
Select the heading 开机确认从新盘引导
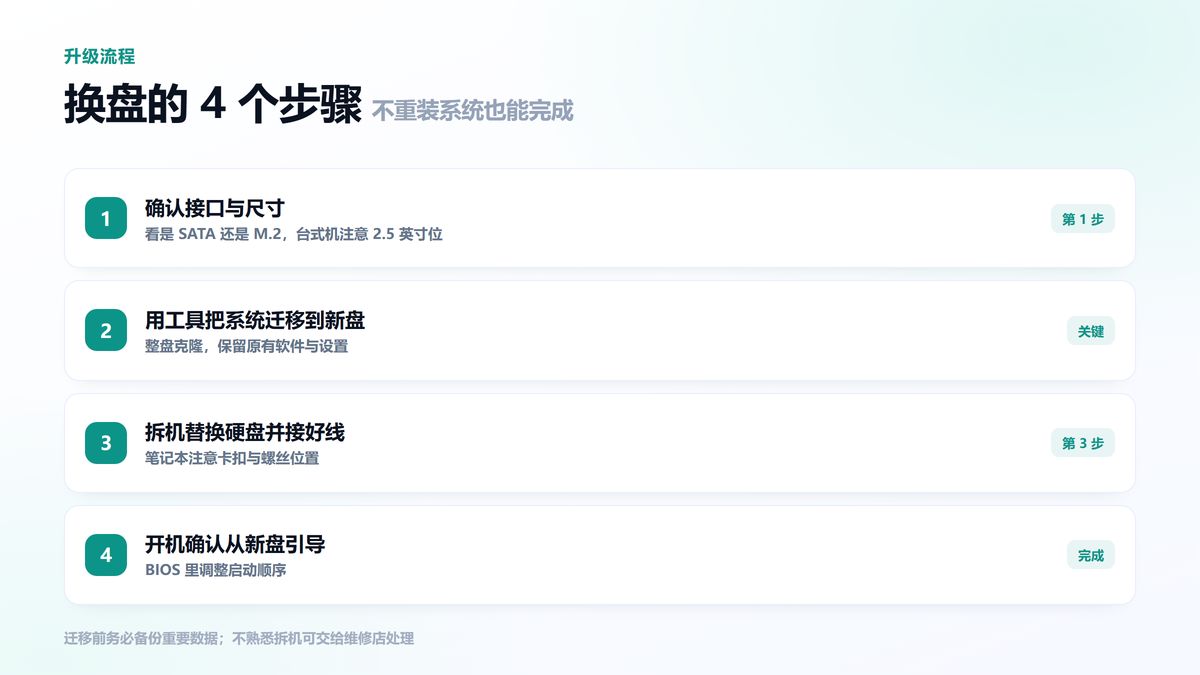(235, 545)
